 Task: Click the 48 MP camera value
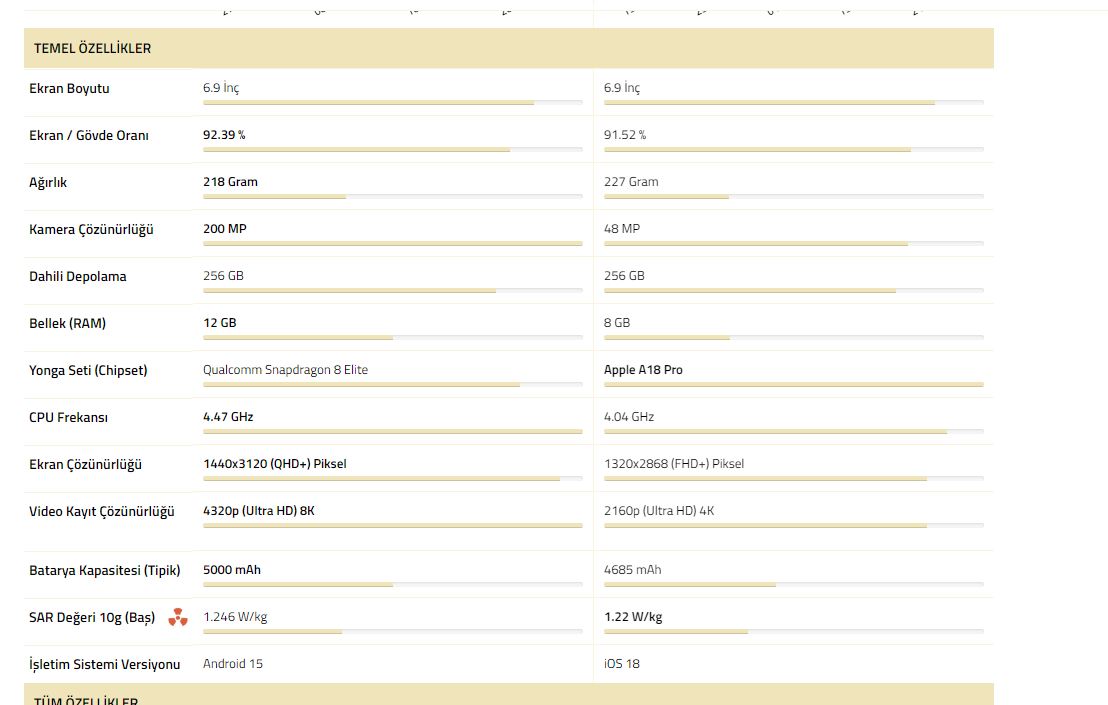tap(622, 229)
